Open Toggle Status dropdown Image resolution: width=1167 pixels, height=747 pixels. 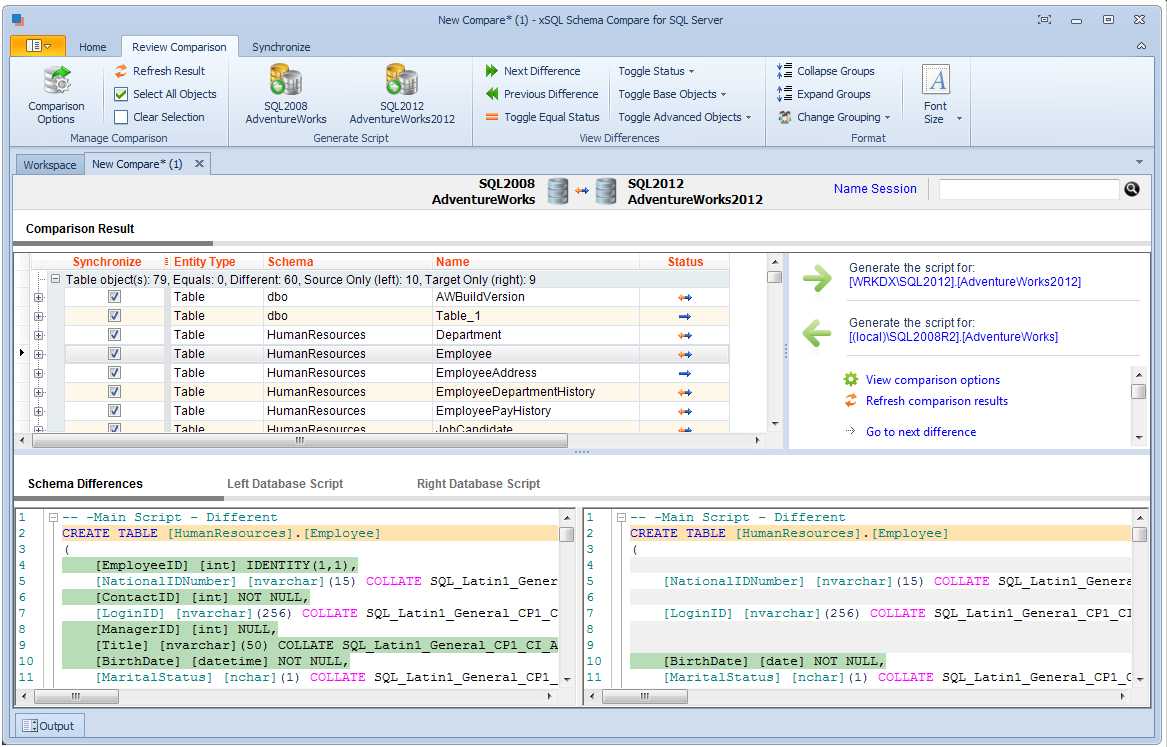coord(656,71)
